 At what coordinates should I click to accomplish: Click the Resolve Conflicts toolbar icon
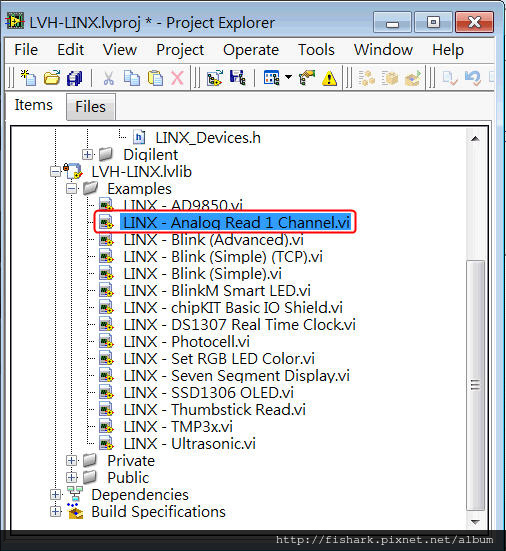point(307,78)
